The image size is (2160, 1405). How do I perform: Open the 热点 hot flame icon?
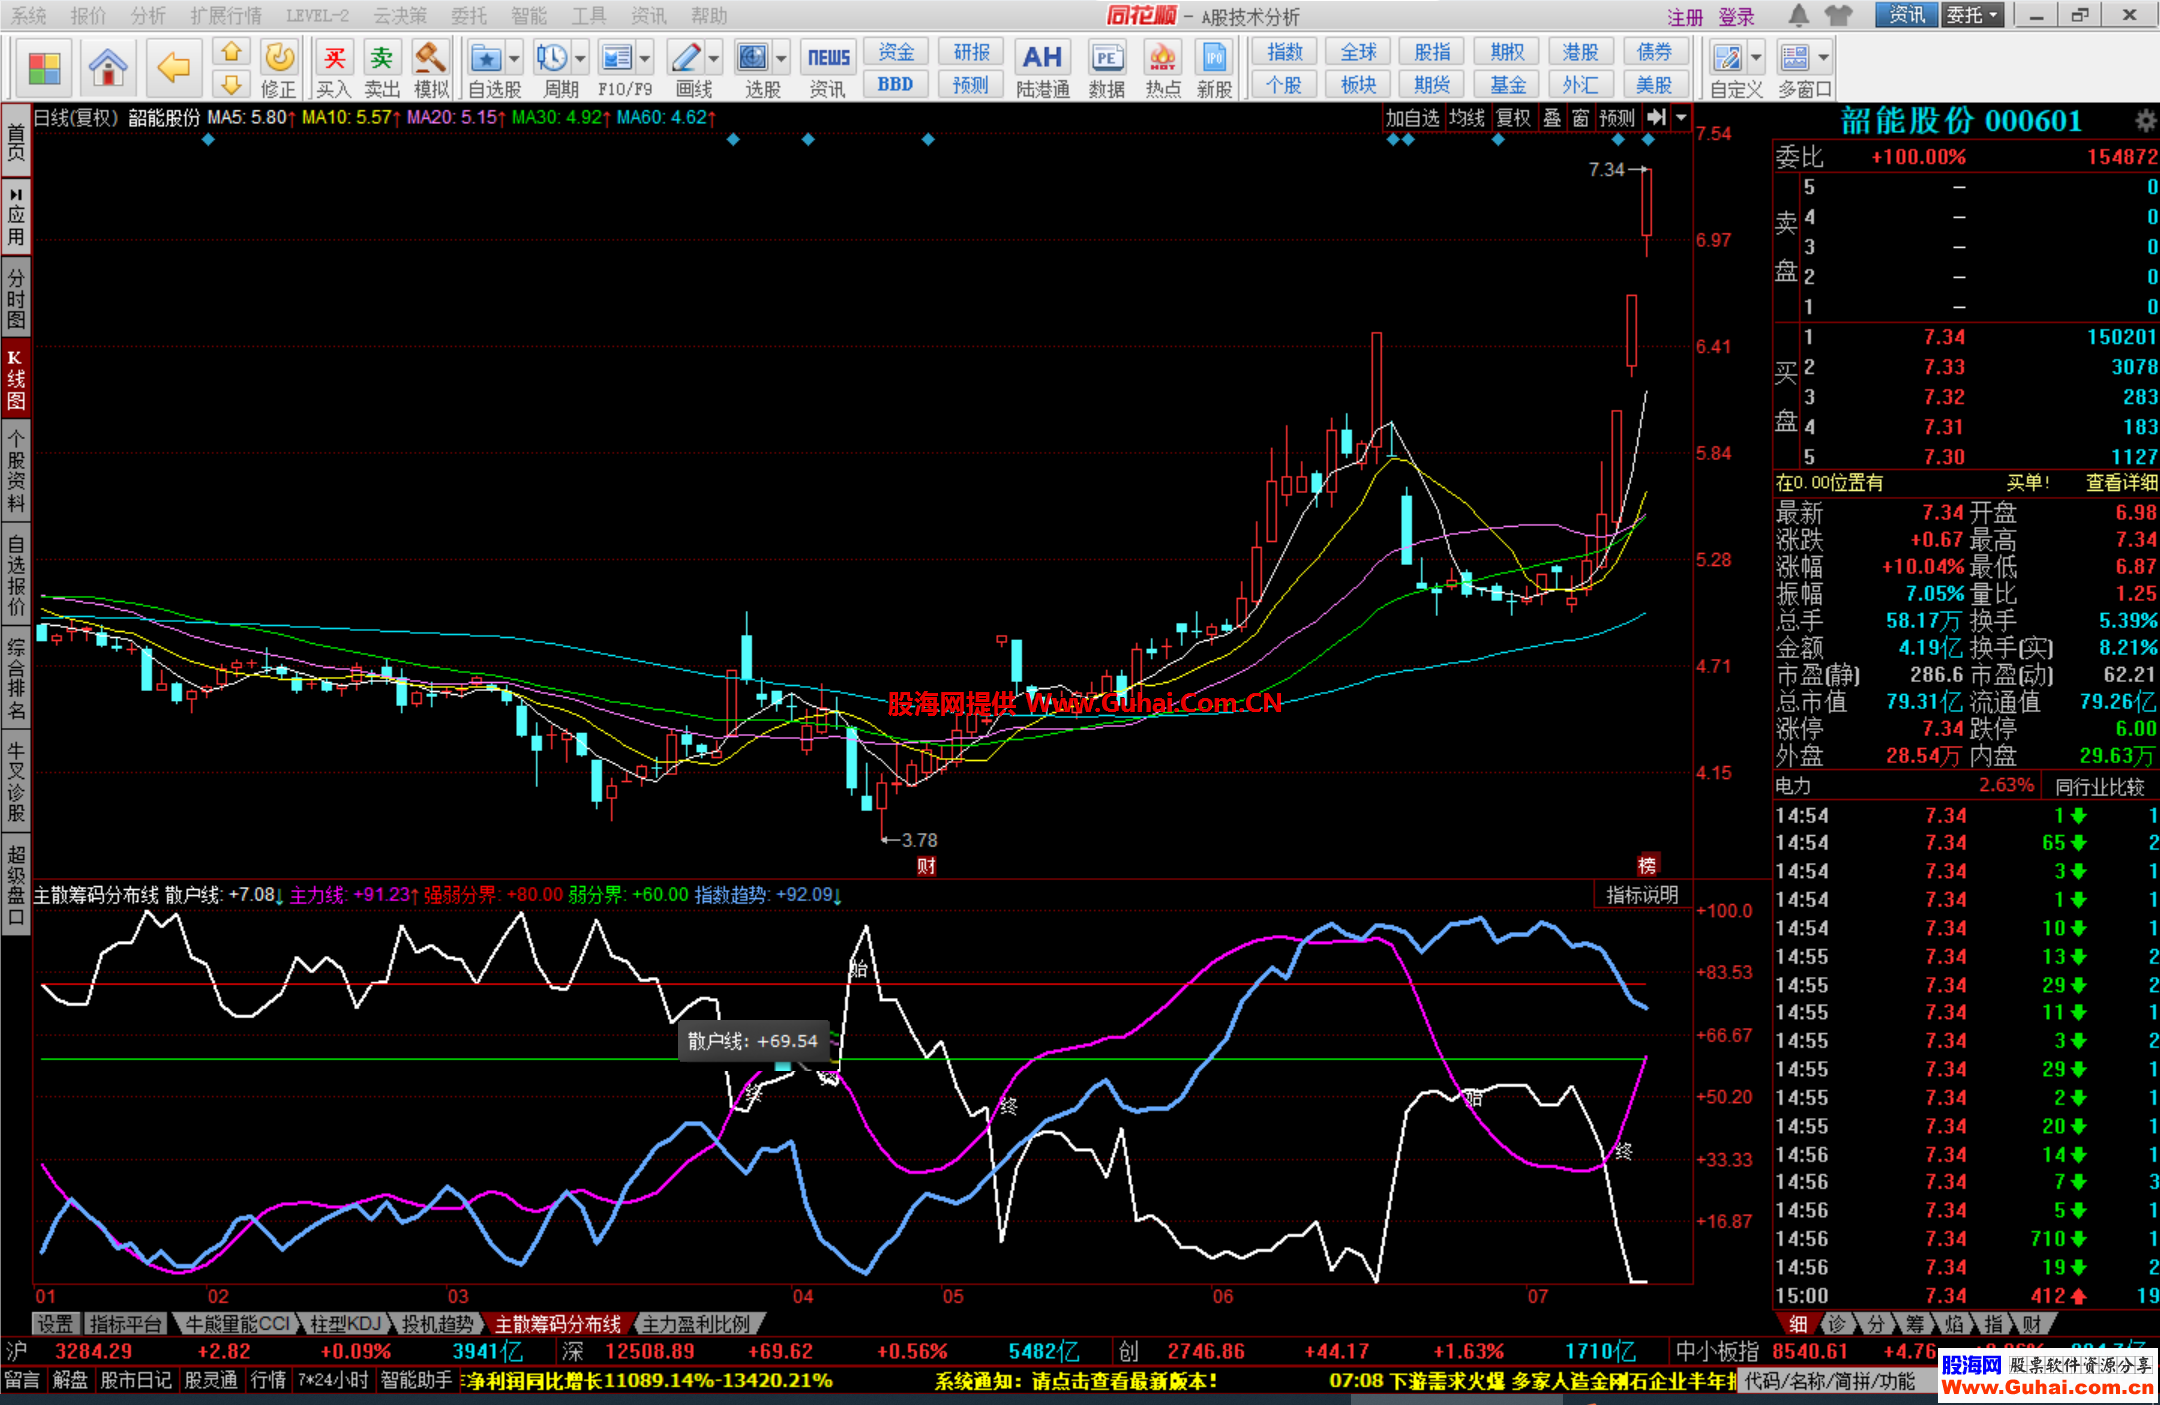pos(1162,69)
